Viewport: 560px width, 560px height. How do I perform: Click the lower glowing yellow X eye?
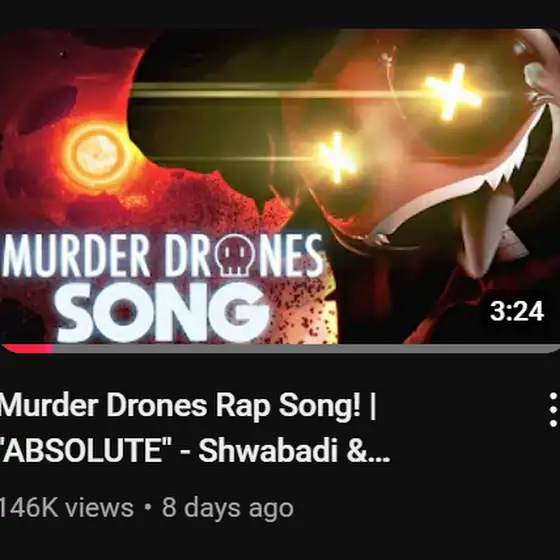337,156
